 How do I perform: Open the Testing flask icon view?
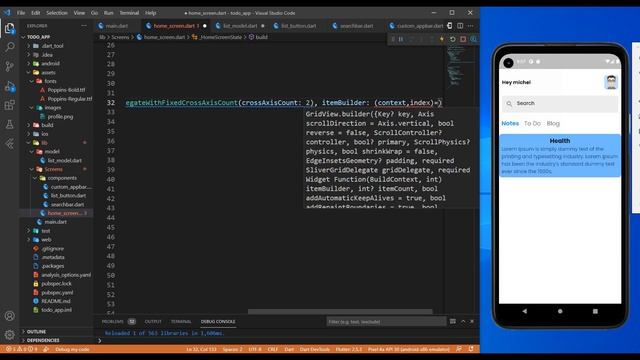click(9, 124)
